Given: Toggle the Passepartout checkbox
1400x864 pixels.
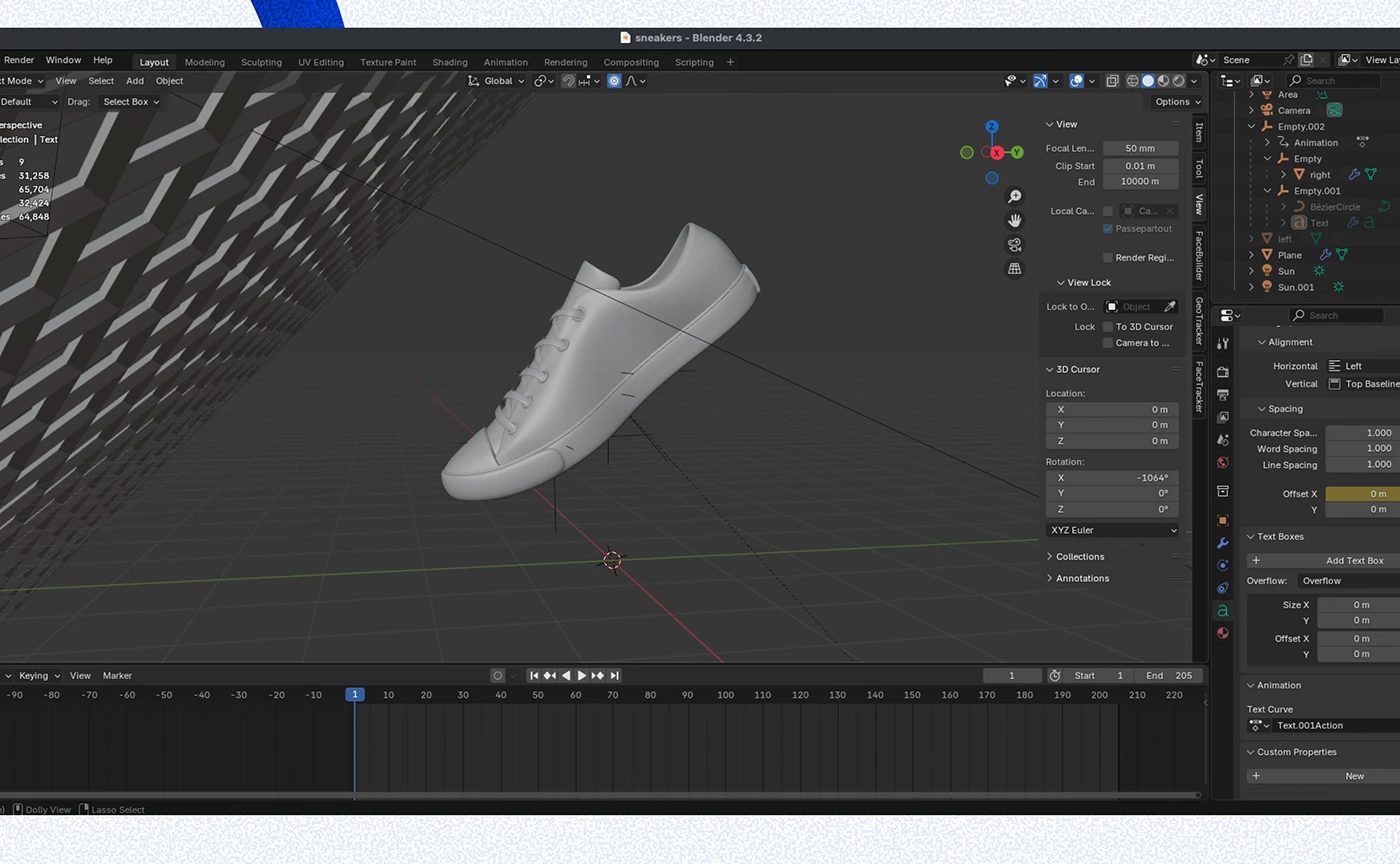Looking at the screenshot, I should point(1108,229).
